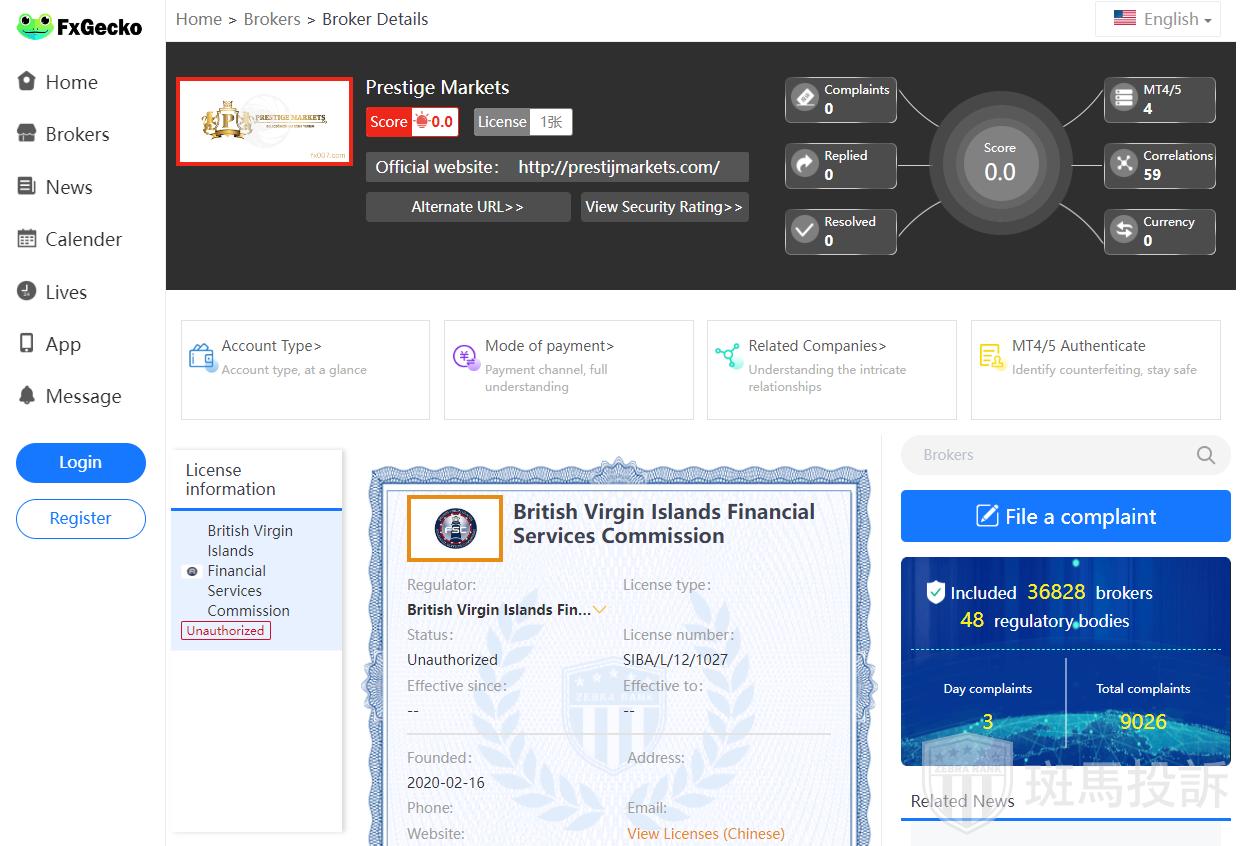Click the blue Login button

point(80,462)
